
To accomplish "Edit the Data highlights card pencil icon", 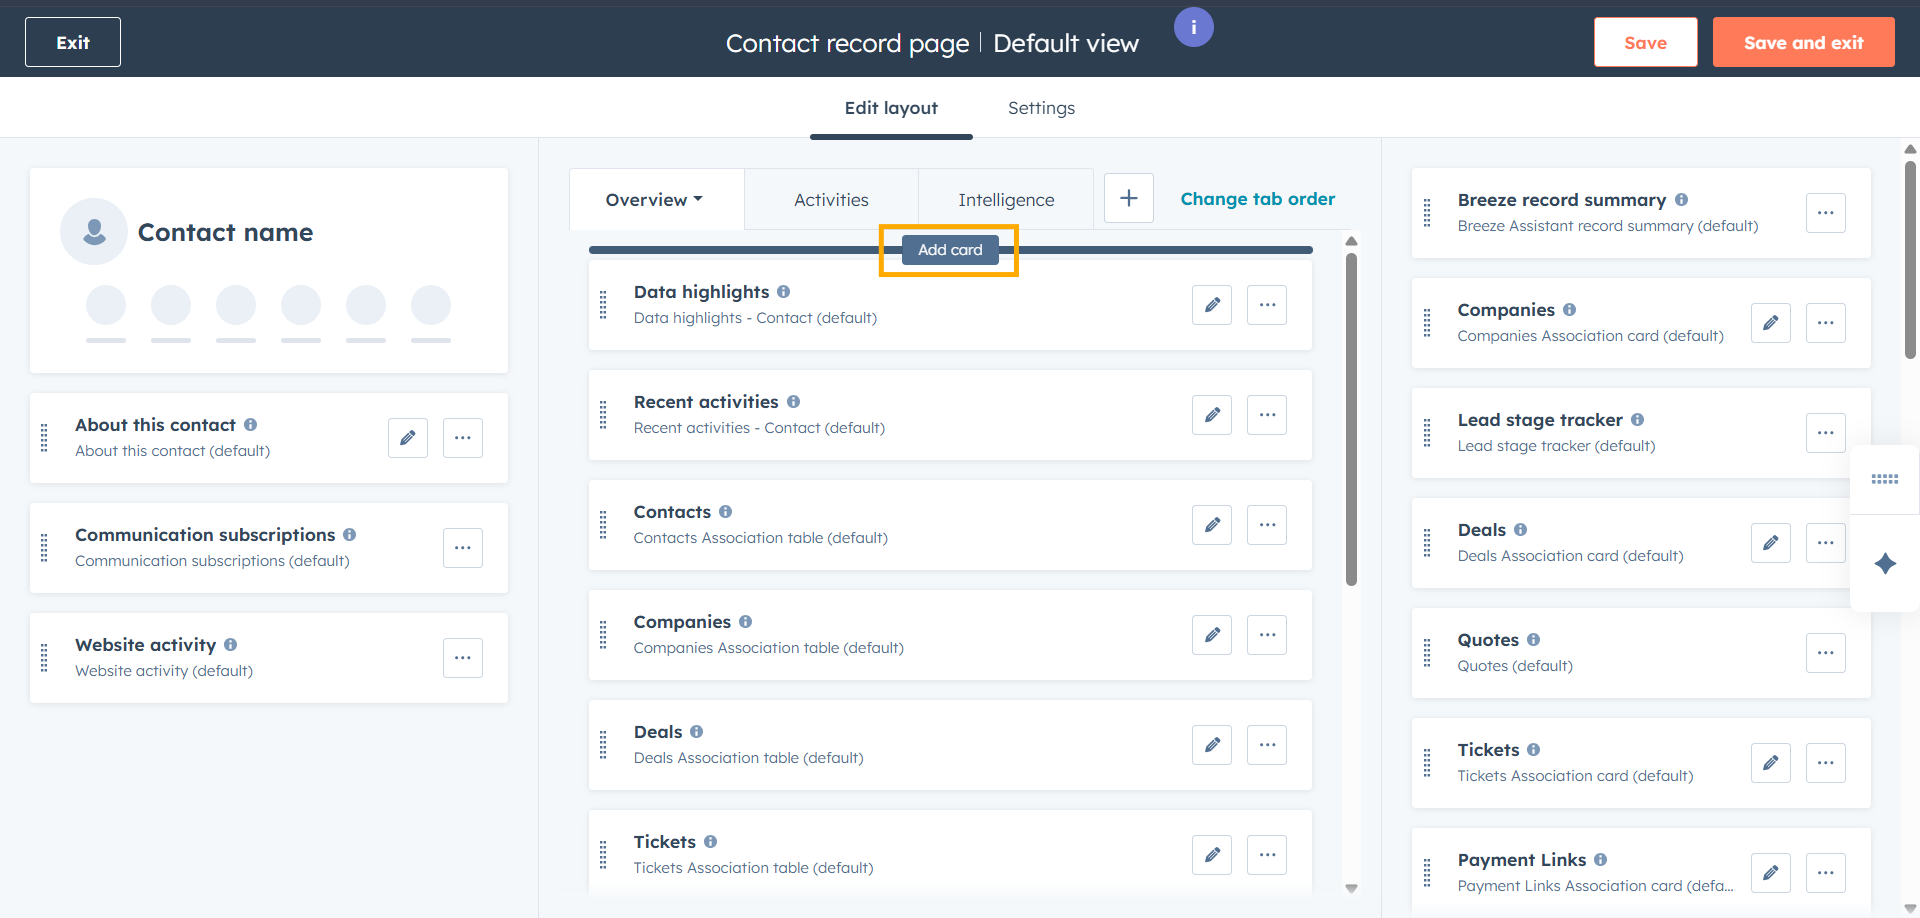I will click(x=1211, y=305).
